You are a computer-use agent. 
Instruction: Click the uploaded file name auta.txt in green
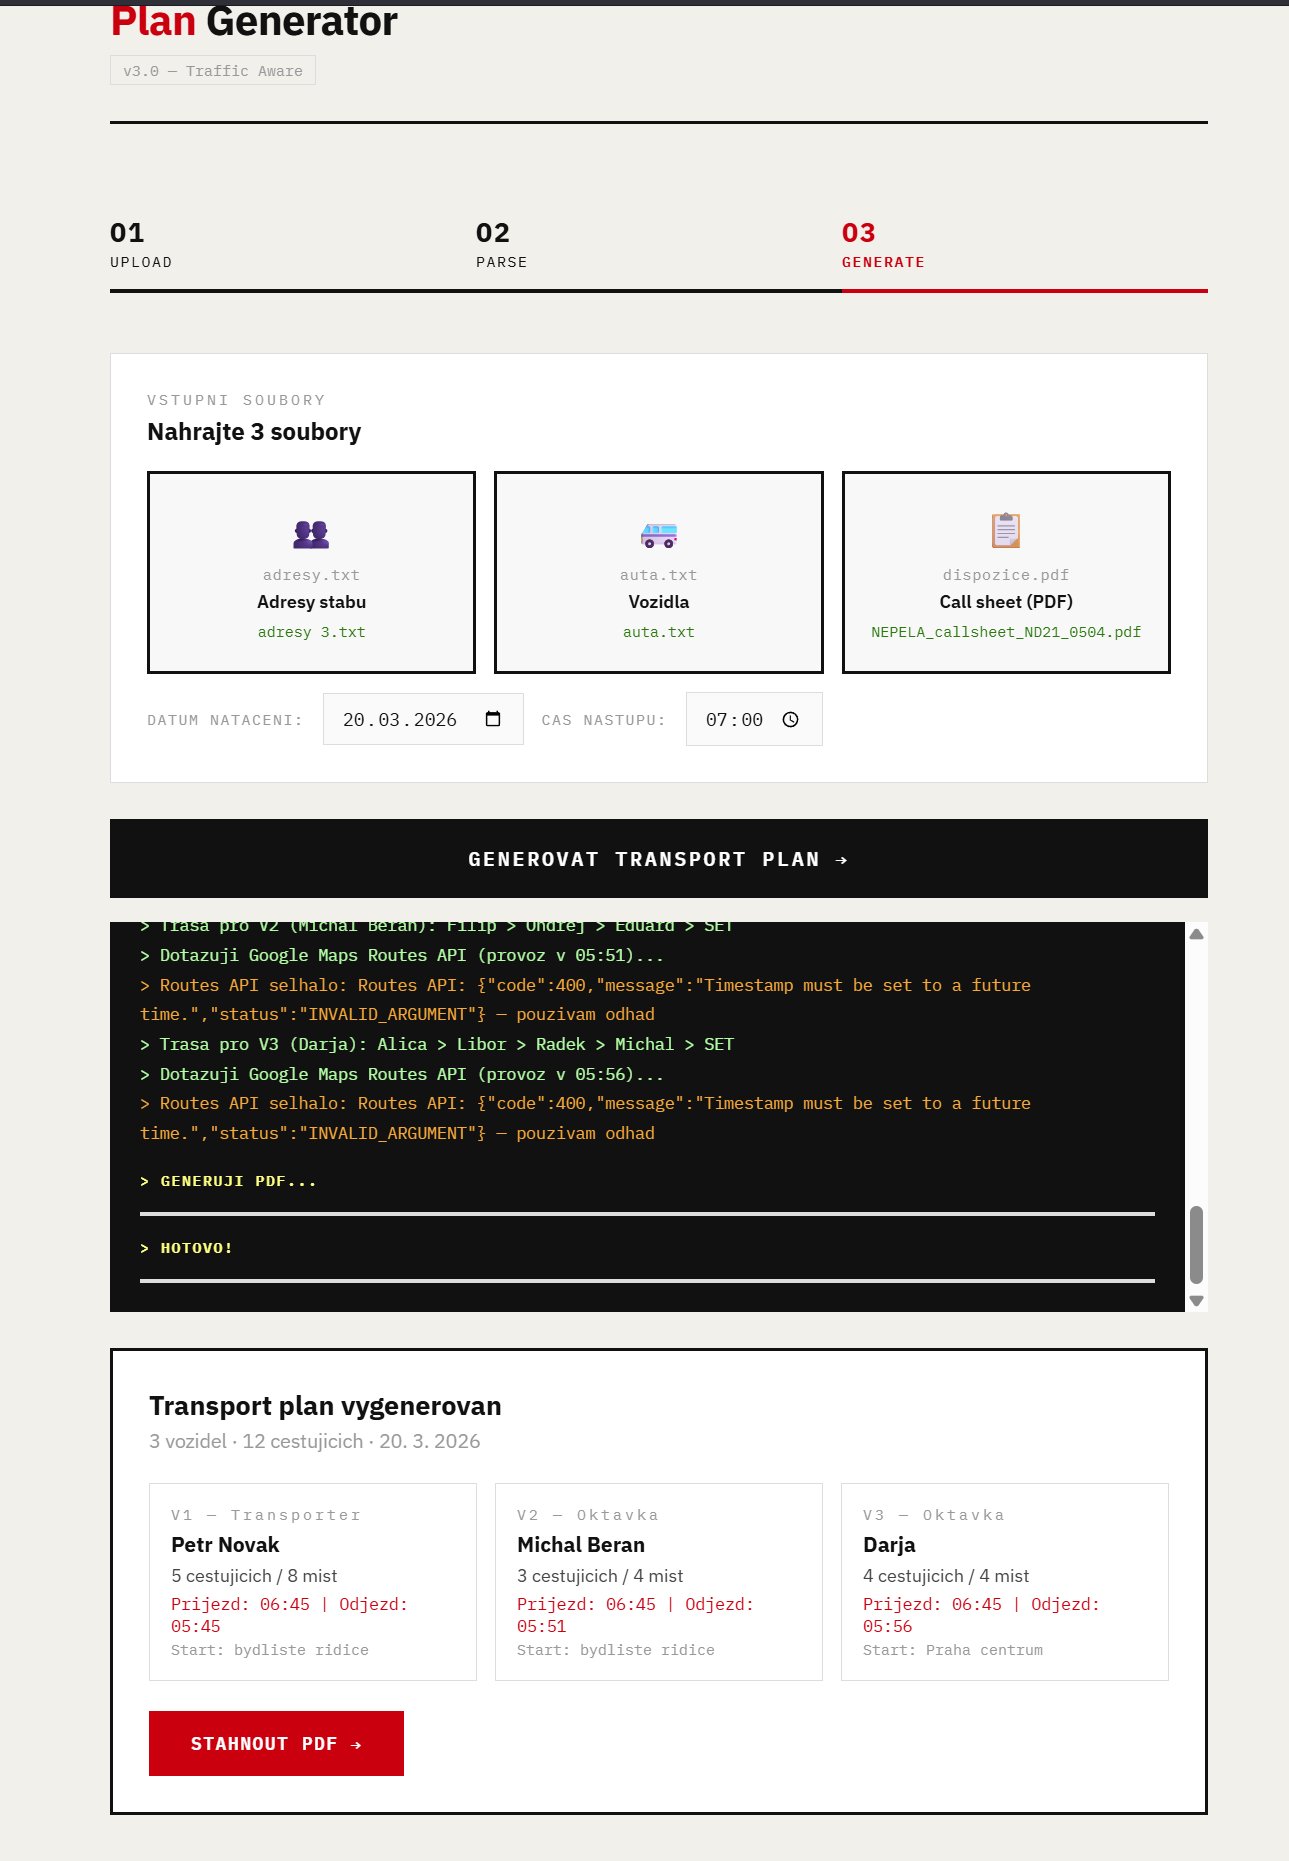pos(659,632)
